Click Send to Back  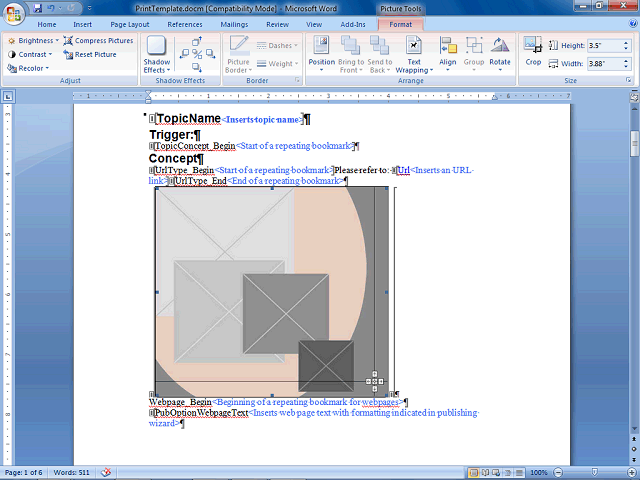click(380, 55)
